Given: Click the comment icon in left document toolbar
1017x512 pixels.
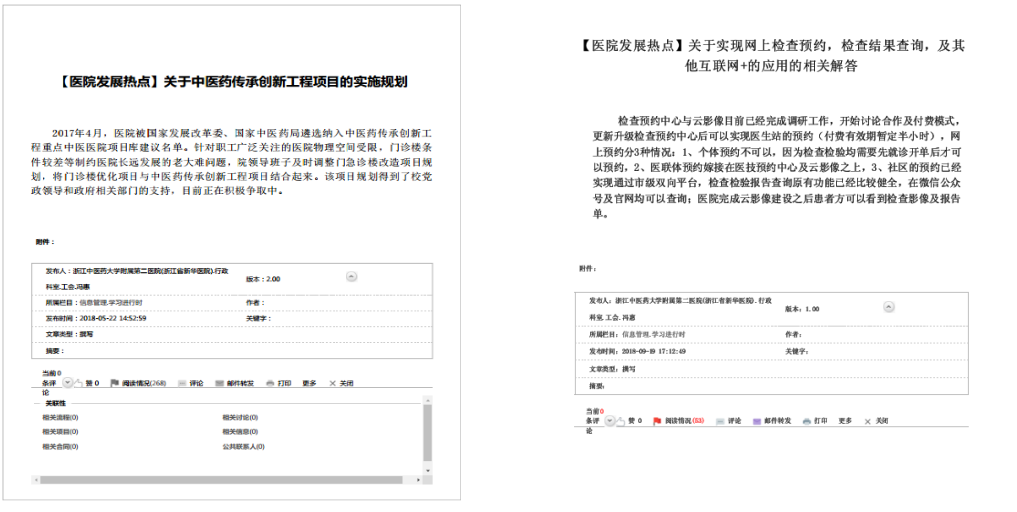Looking at the screenshot, I should coord(182,382).
